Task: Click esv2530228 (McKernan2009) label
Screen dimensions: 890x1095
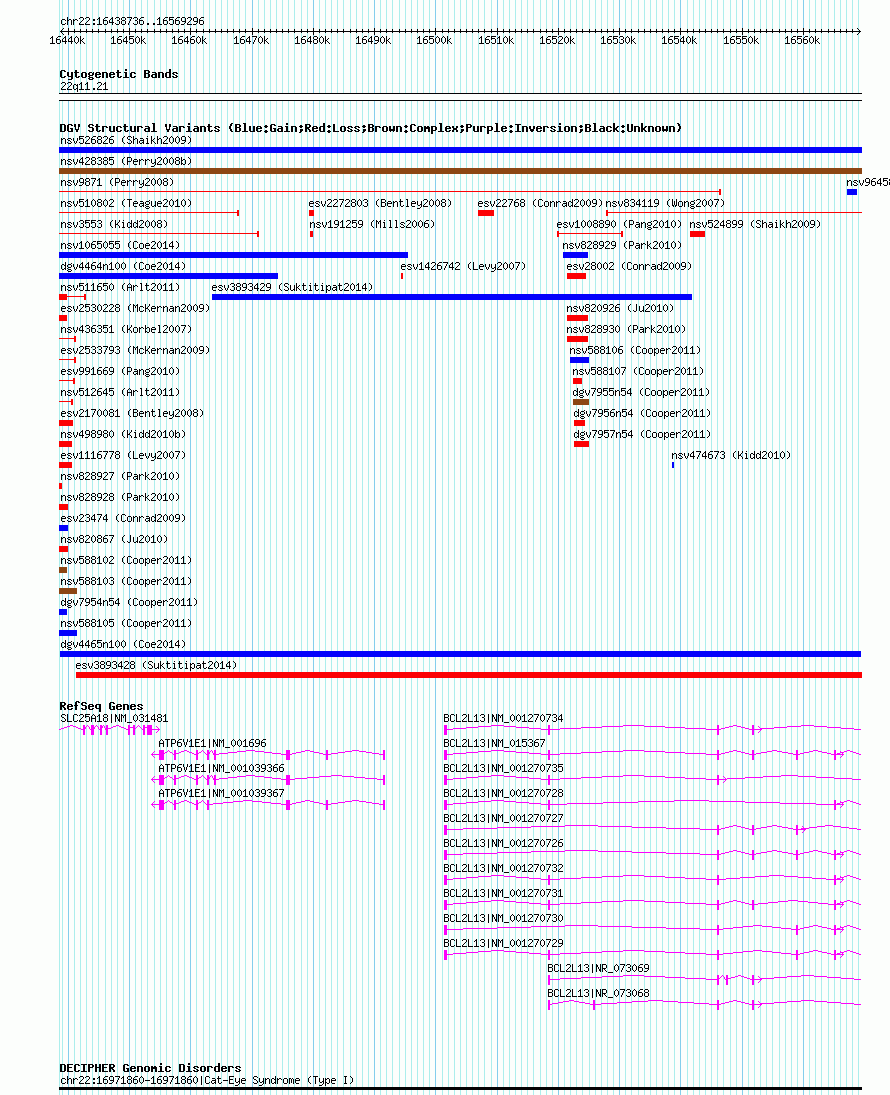Action: tap(135, 308)
